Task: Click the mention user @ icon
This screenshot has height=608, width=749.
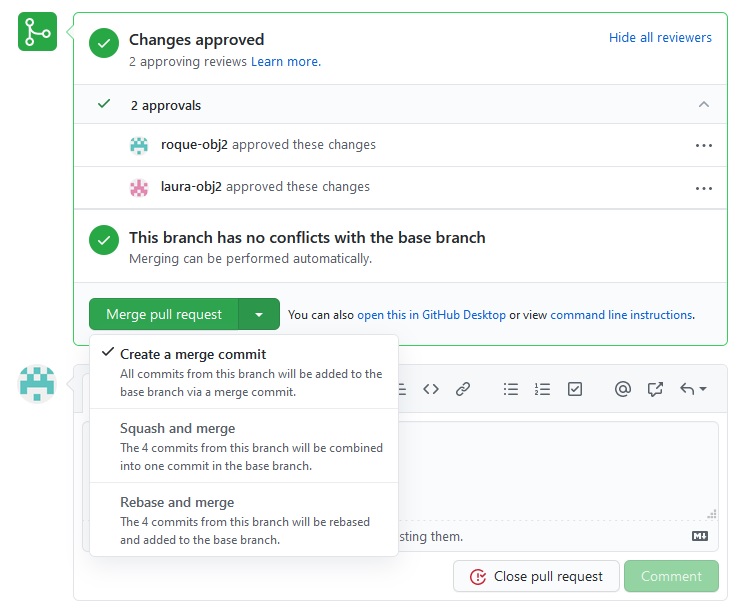Action: coord(623,389)
